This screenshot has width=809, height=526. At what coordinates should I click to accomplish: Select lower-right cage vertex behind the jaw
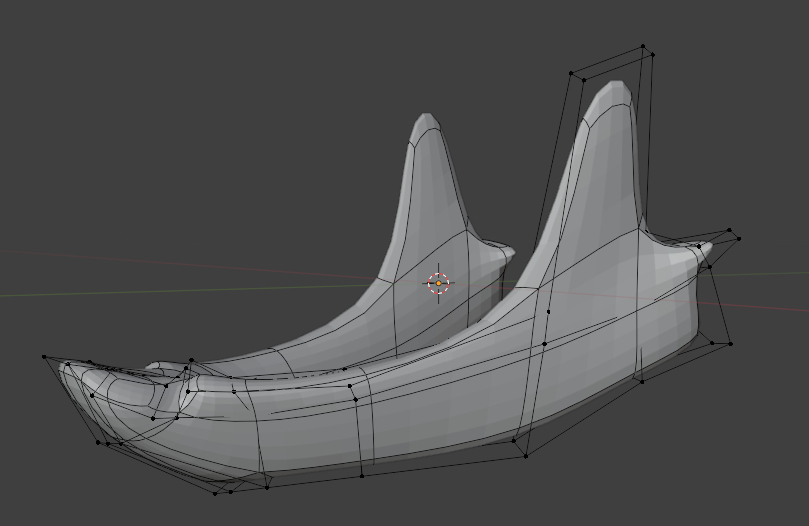730,344
